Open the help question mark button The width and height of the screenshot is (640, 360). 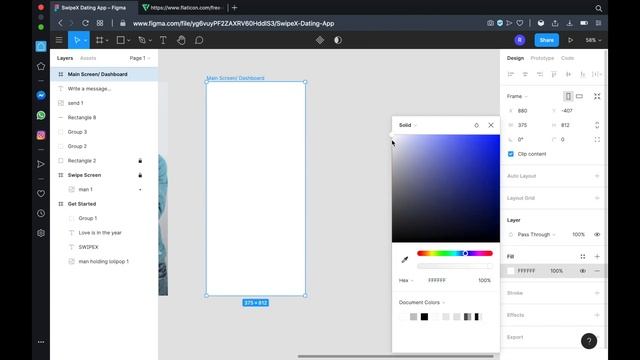(x=589, y=341)
